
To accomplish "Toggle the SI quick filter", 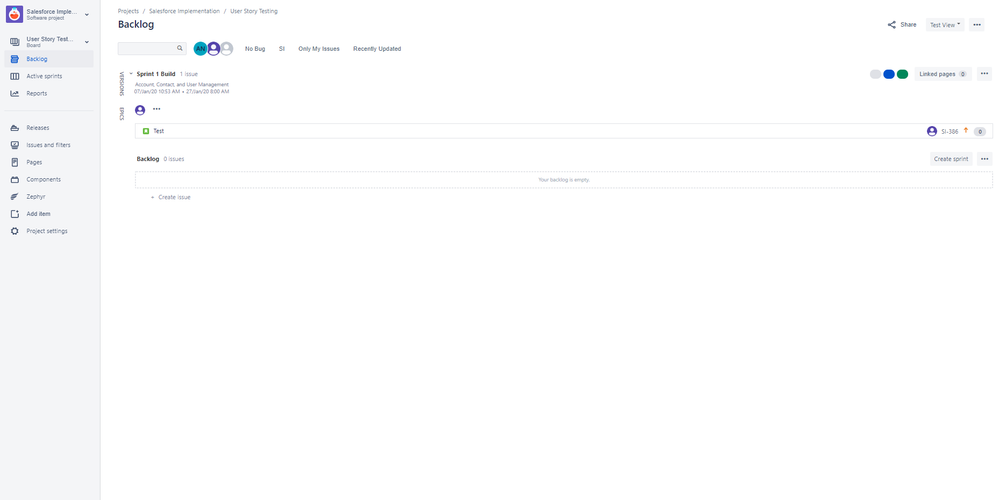I will tap(282, 49).
